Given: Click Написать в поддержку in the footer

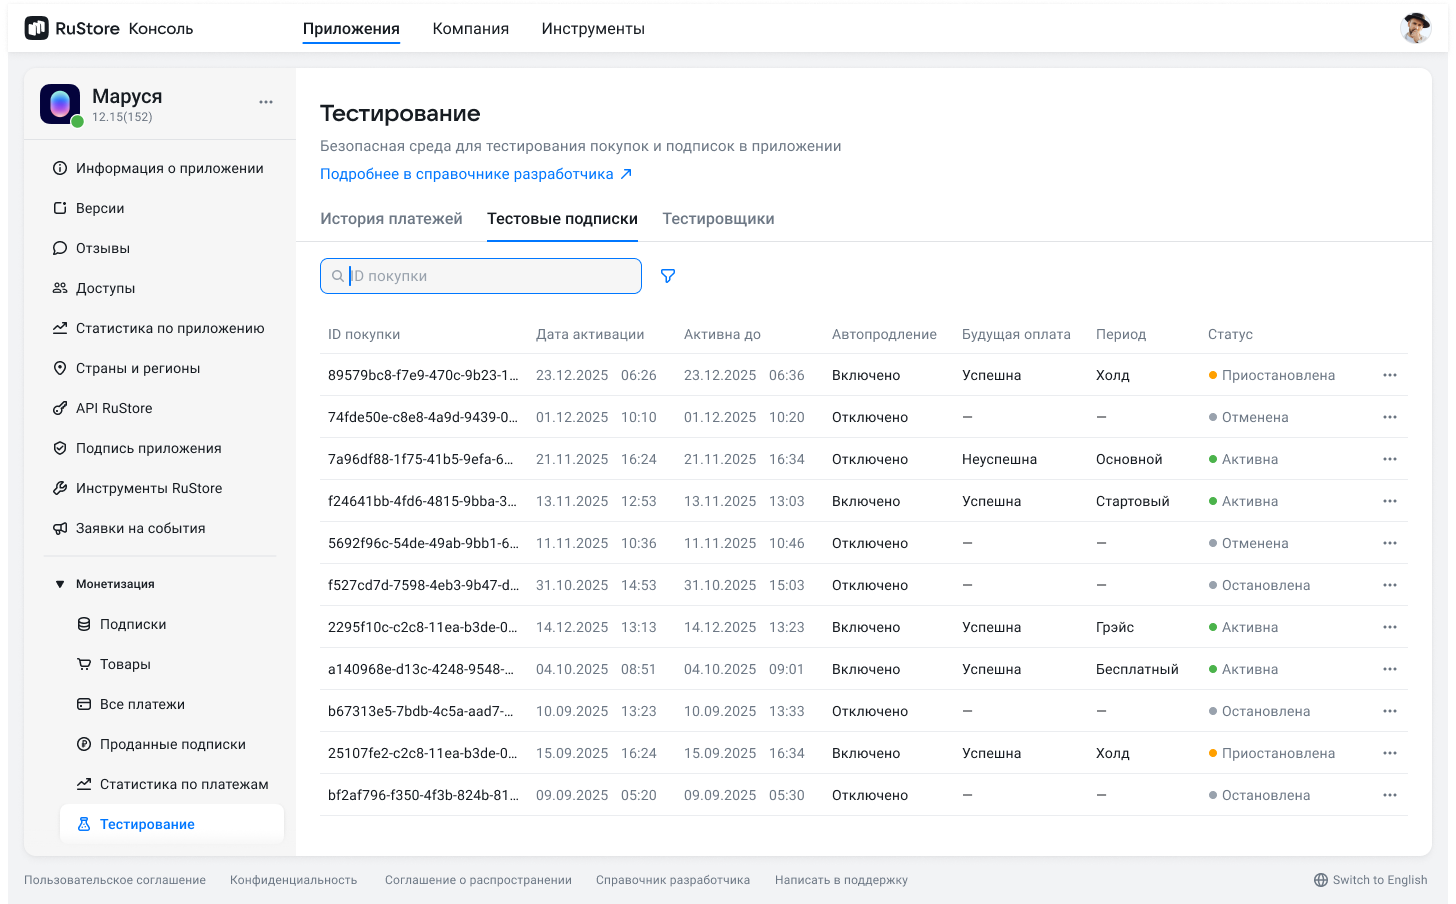Looking at the screenshot, I should point(841,880).
